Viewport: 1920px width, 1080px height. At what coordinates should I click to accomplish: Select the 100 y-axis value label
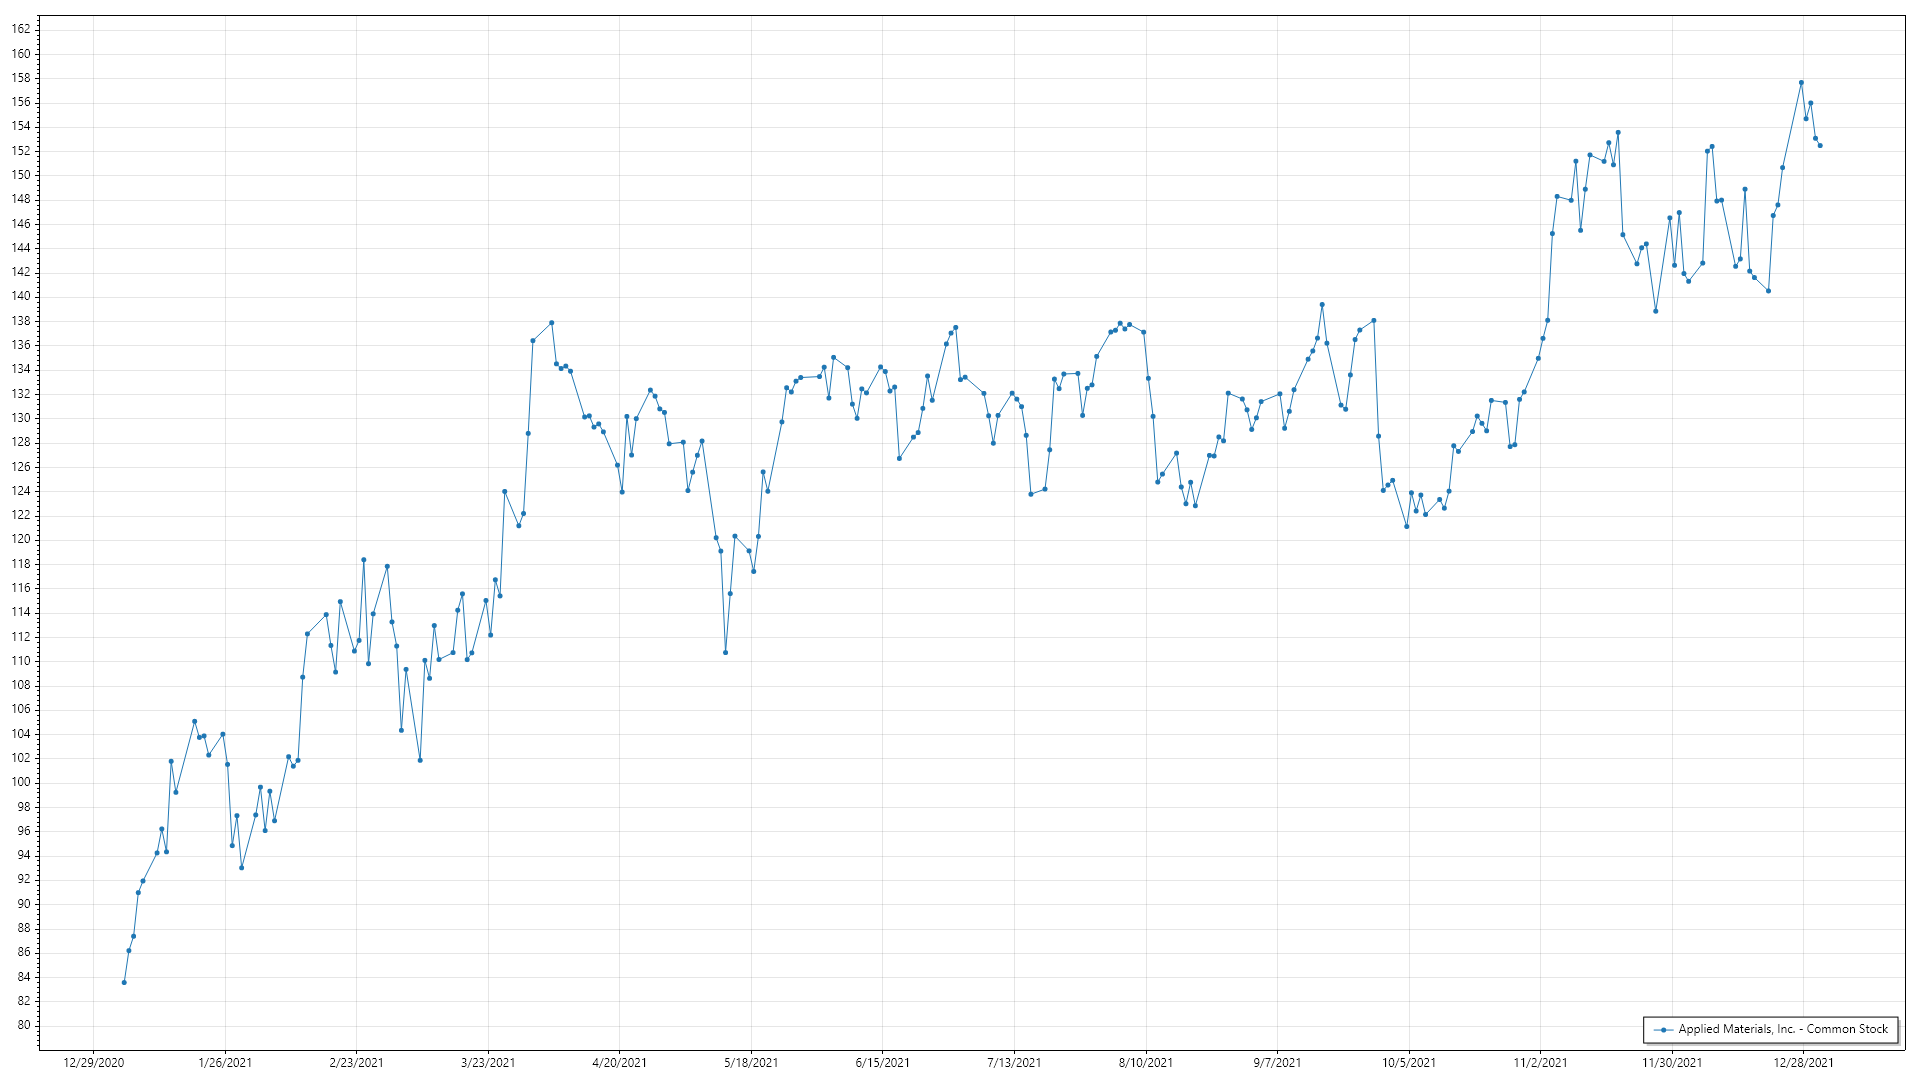(21, 782)
